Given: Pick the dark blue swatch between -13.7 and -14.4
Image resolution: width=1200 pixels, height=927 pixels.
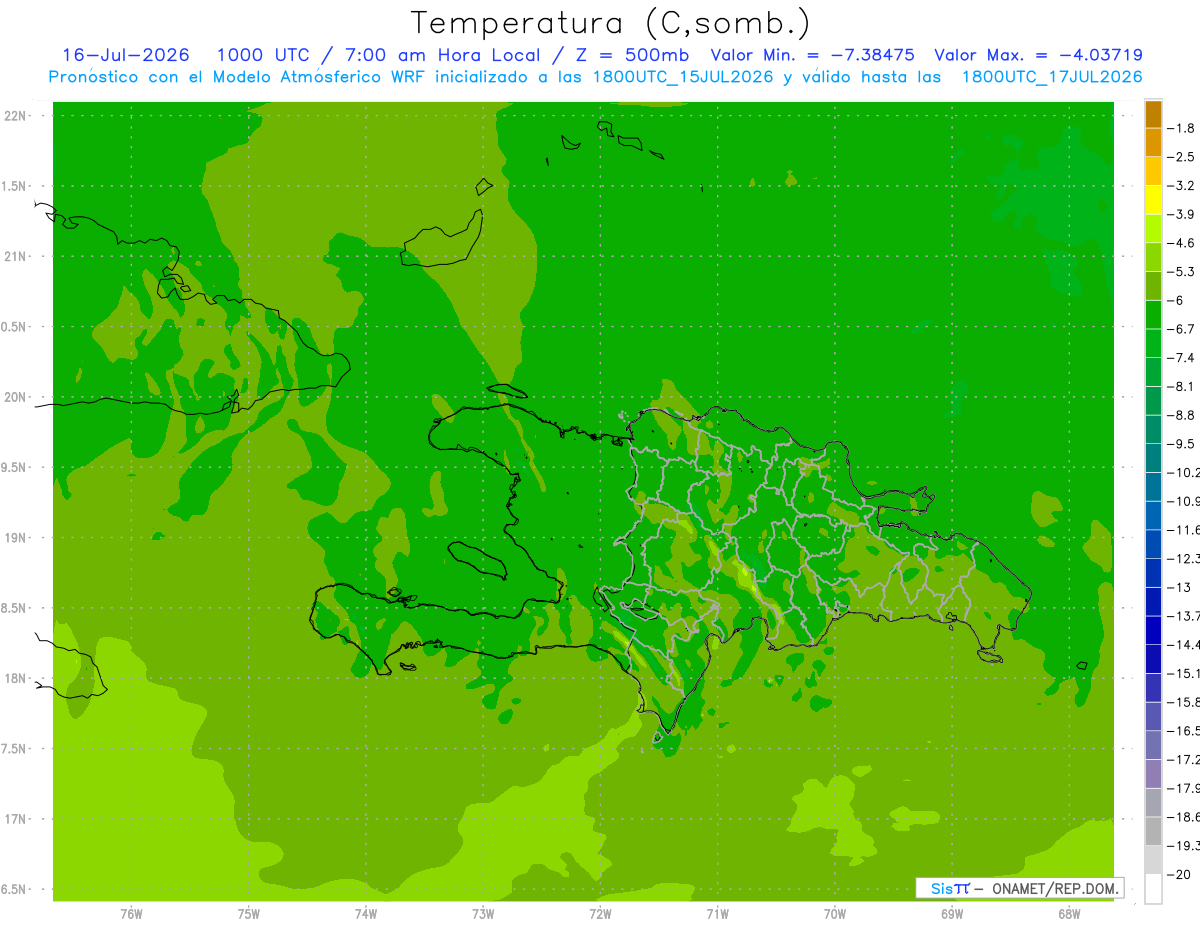Looking at the screenshot, I should 1153,630.
